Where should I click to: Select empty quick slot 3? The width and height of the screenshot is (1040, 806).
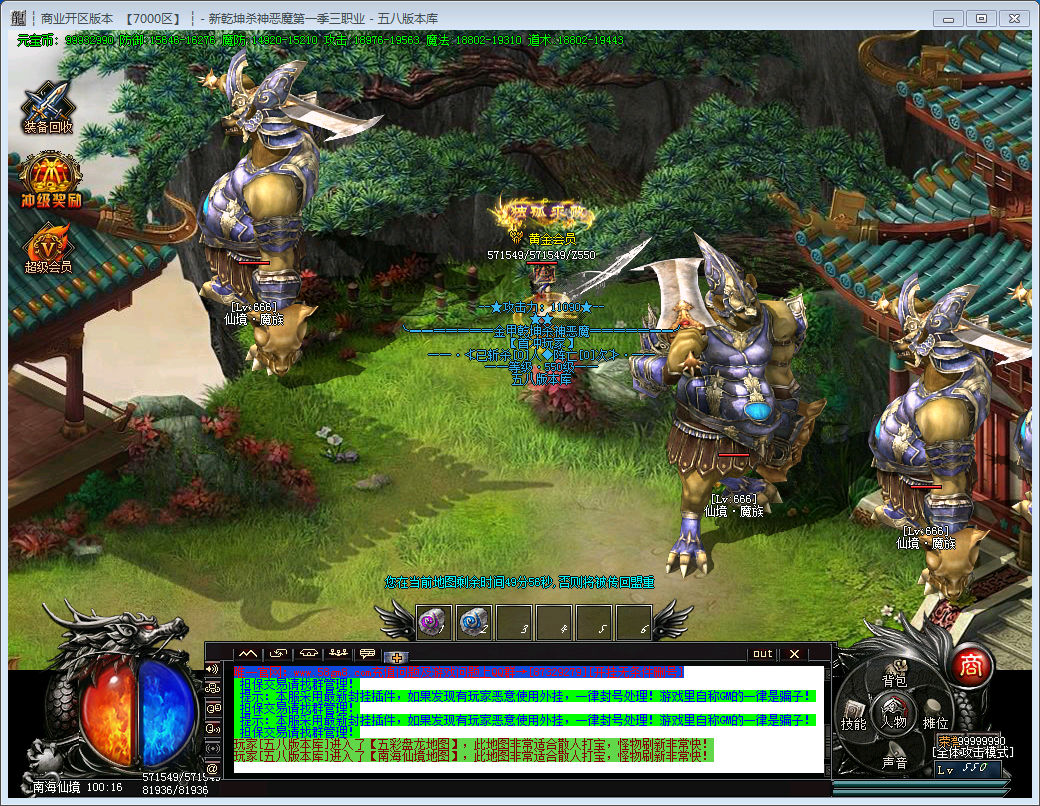514,623
